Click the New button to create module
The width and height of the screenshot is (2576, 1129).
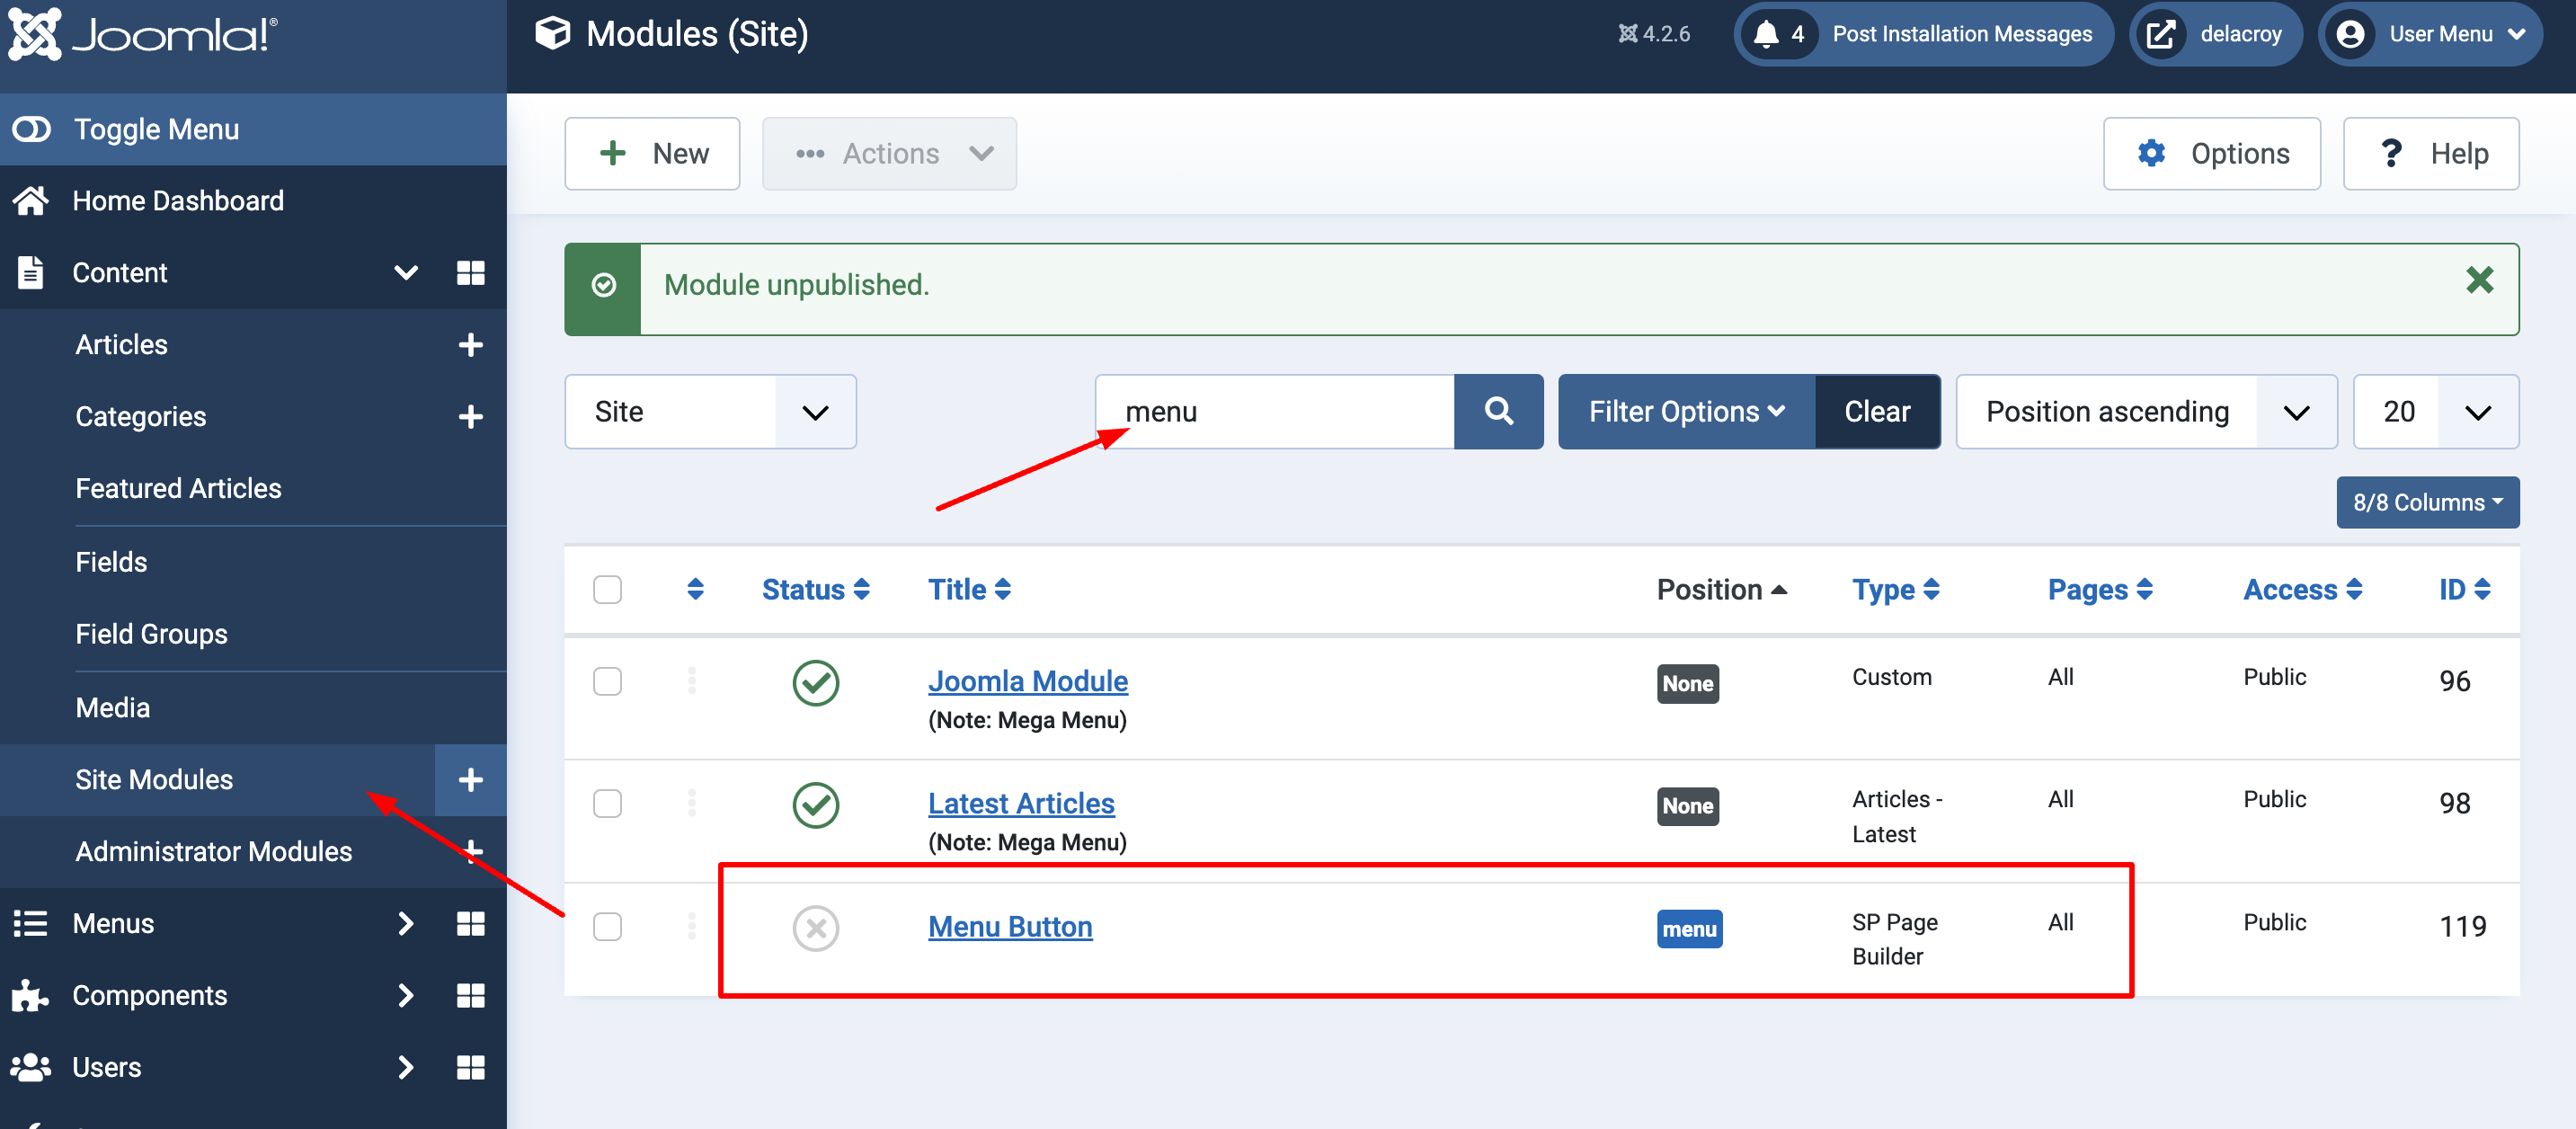(x=653, y=151)
